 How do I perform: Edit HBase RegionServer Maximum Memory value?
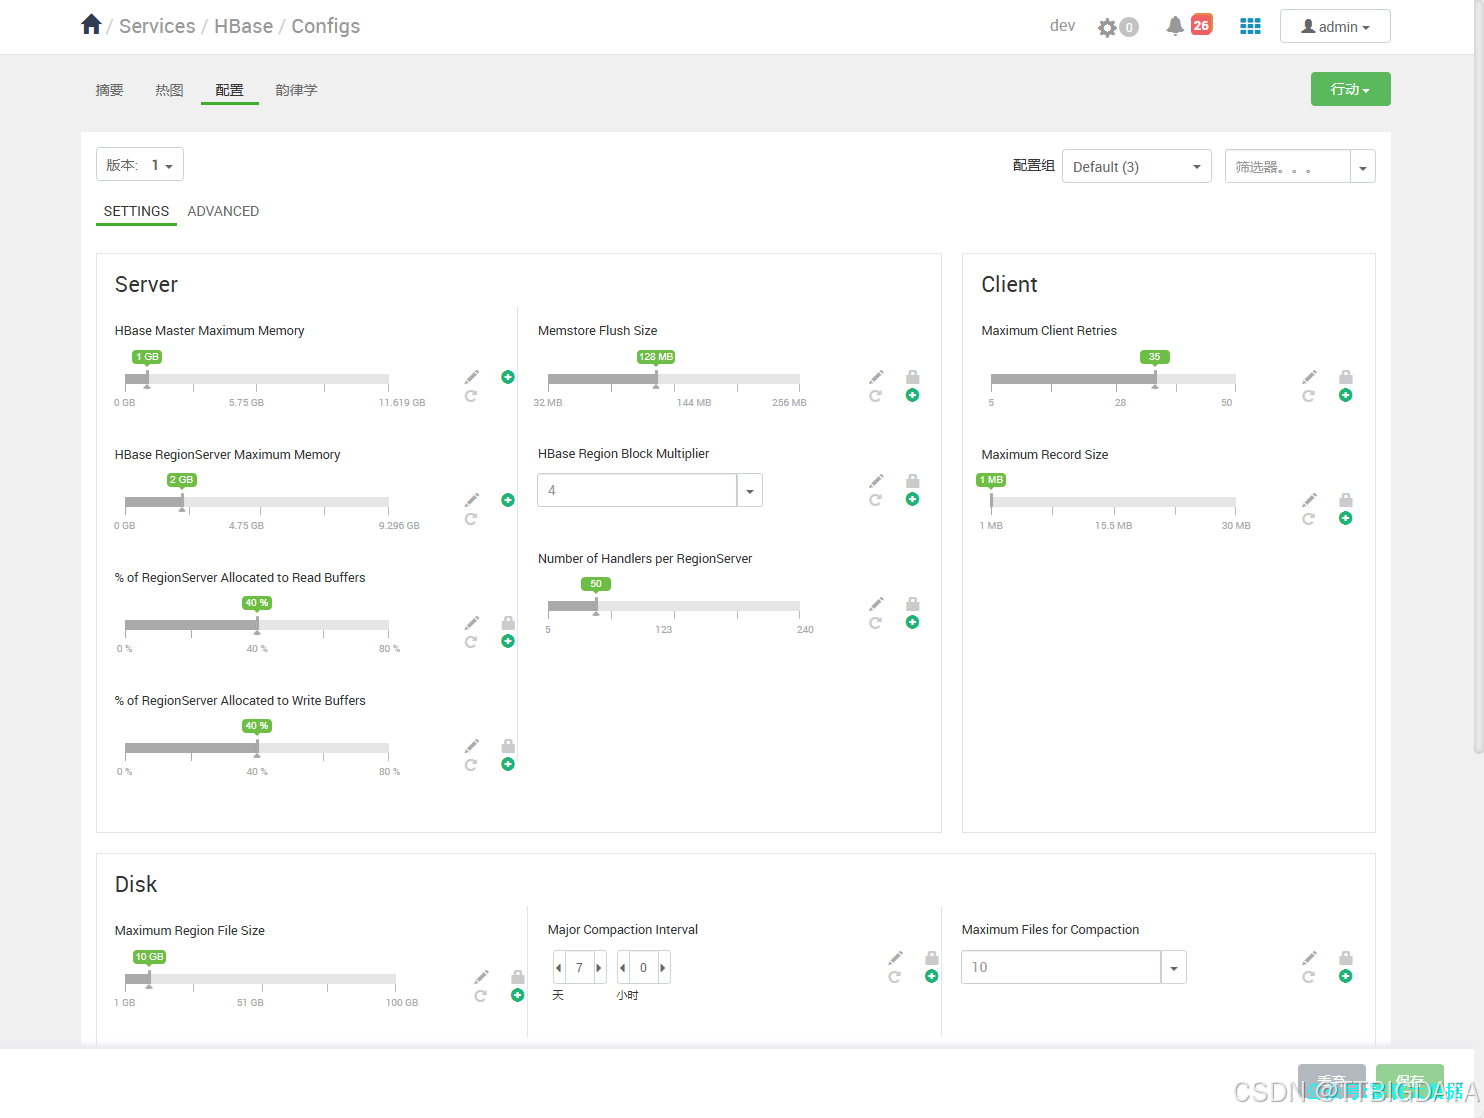coord(472,500)
